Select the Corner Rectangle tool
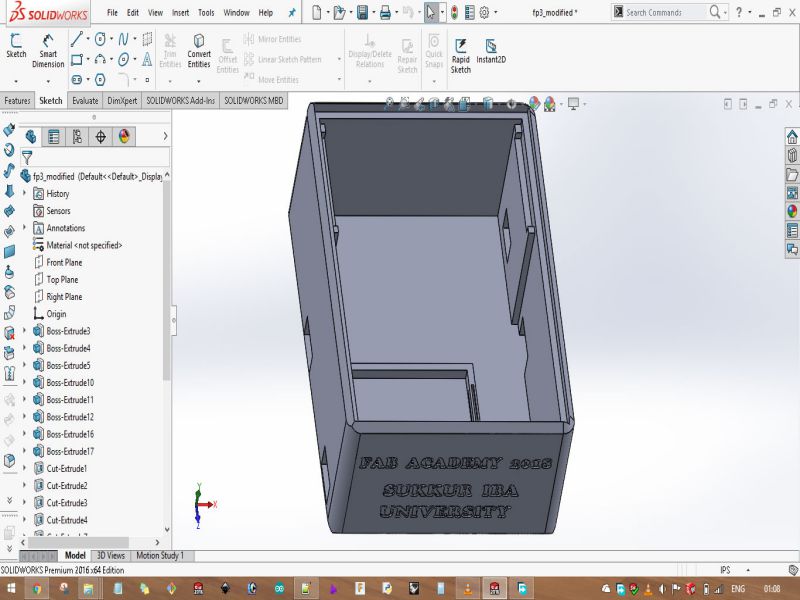The width and height of the screenshot is (800, 600). point(77,60)
